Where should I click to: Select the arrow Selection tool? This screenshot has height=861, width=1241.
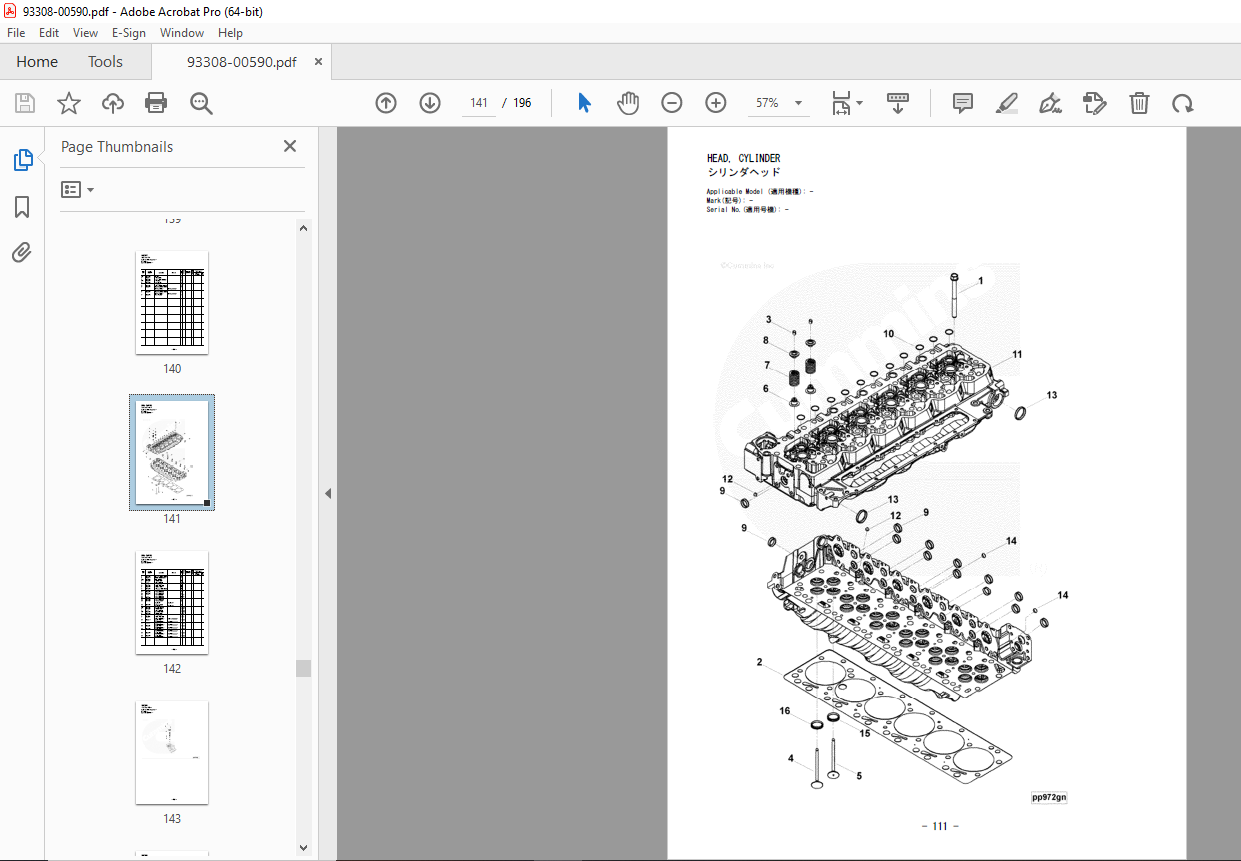pyautogui.click(x=585, y=103)
